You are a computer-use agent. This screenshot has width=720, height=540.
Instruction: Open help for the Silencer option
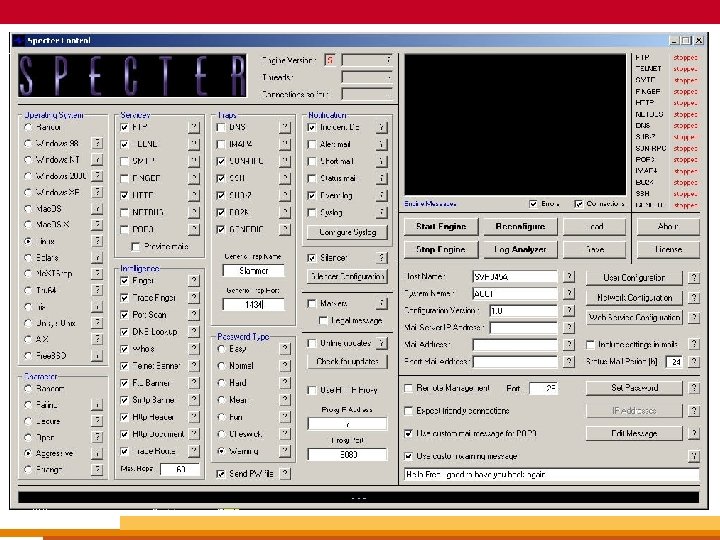381,258
